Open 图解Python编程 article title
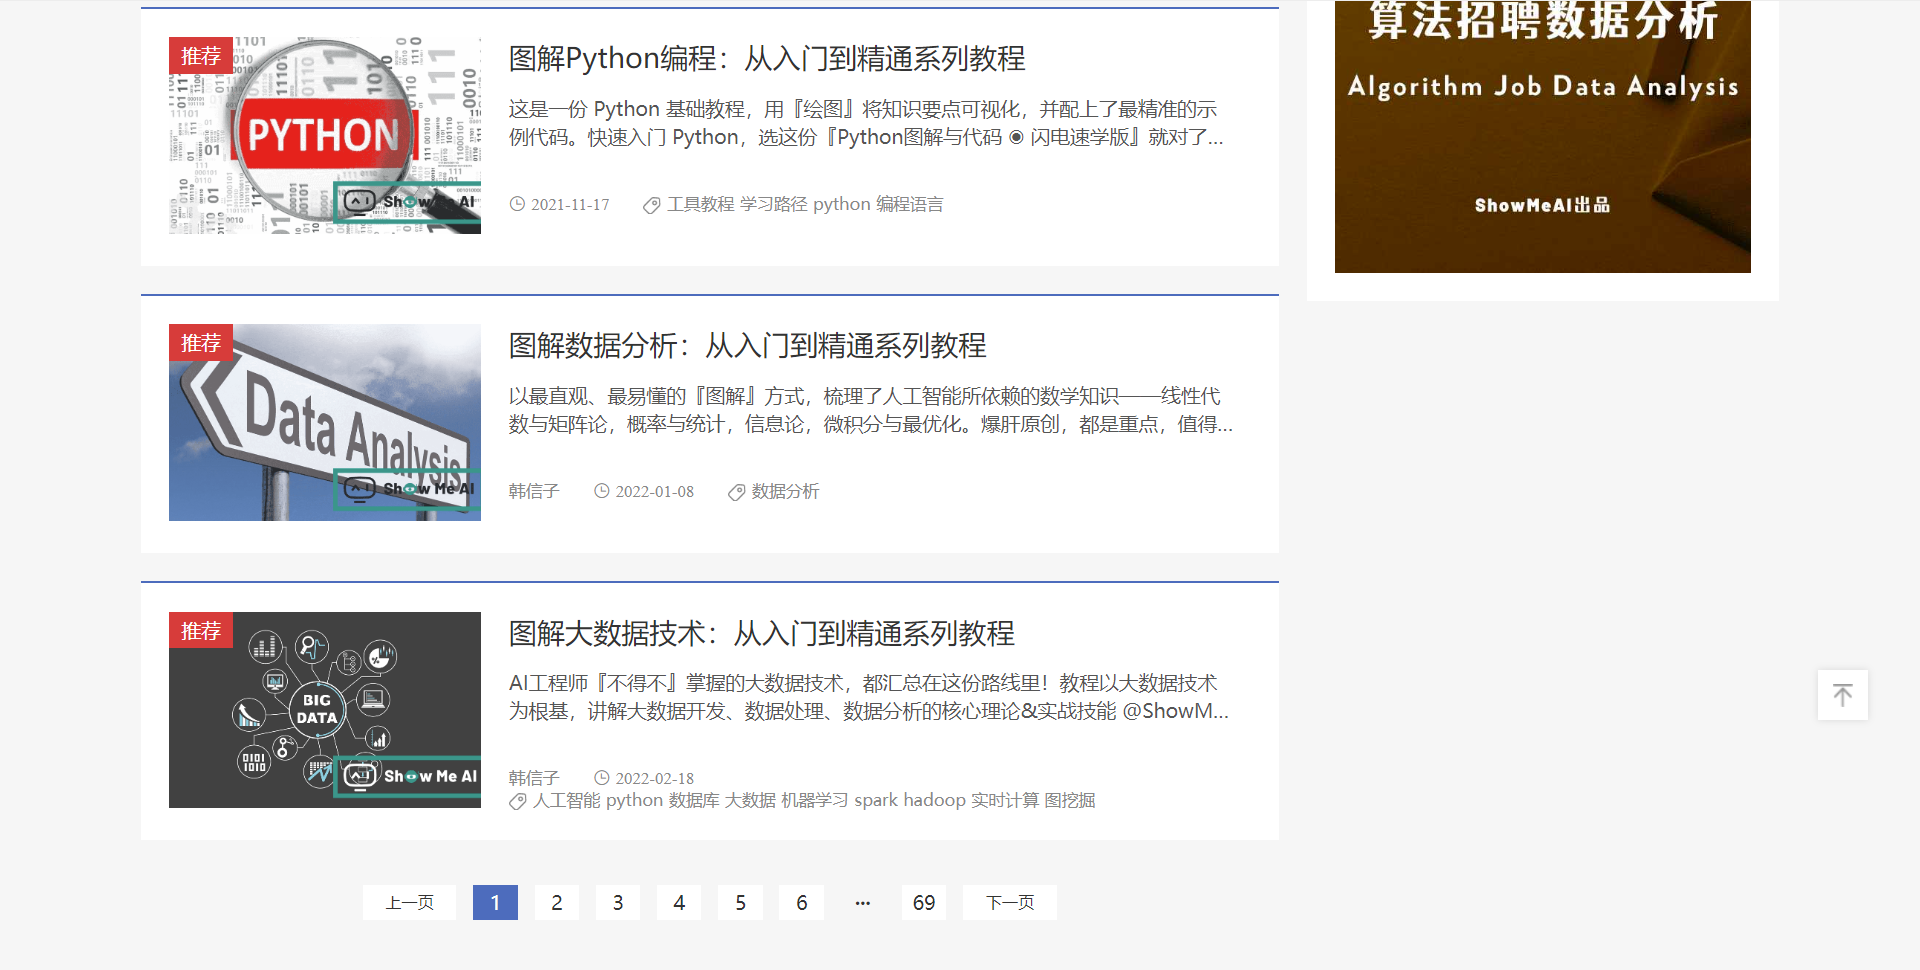This screenshot has width=1920, height=970. click(766, 59)
